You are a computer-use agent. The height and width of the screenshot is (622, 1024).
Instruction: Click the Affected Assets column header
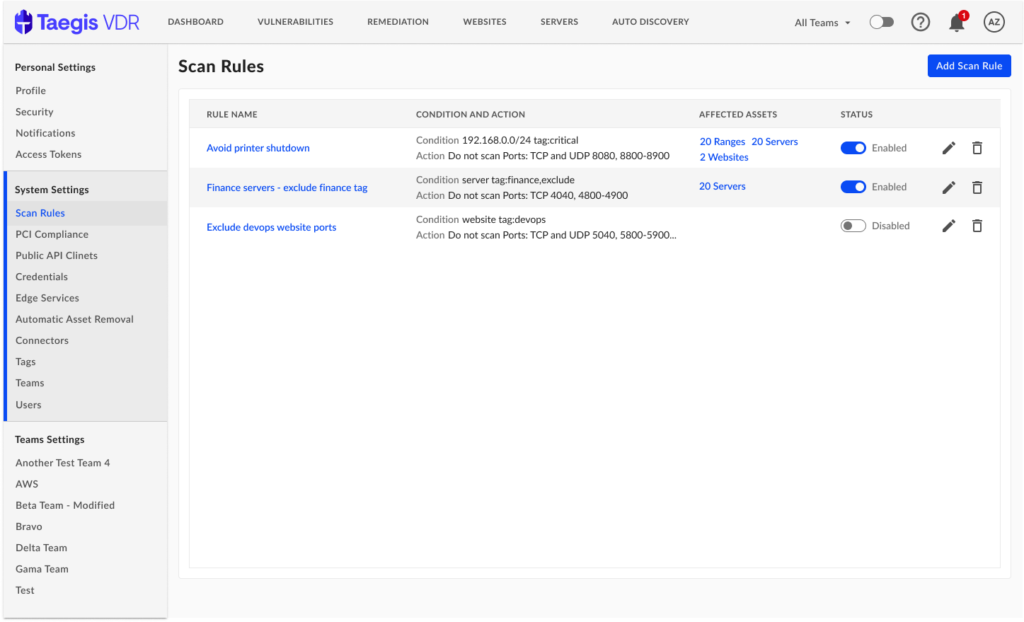pyautogui.click(x=738, y=114)
